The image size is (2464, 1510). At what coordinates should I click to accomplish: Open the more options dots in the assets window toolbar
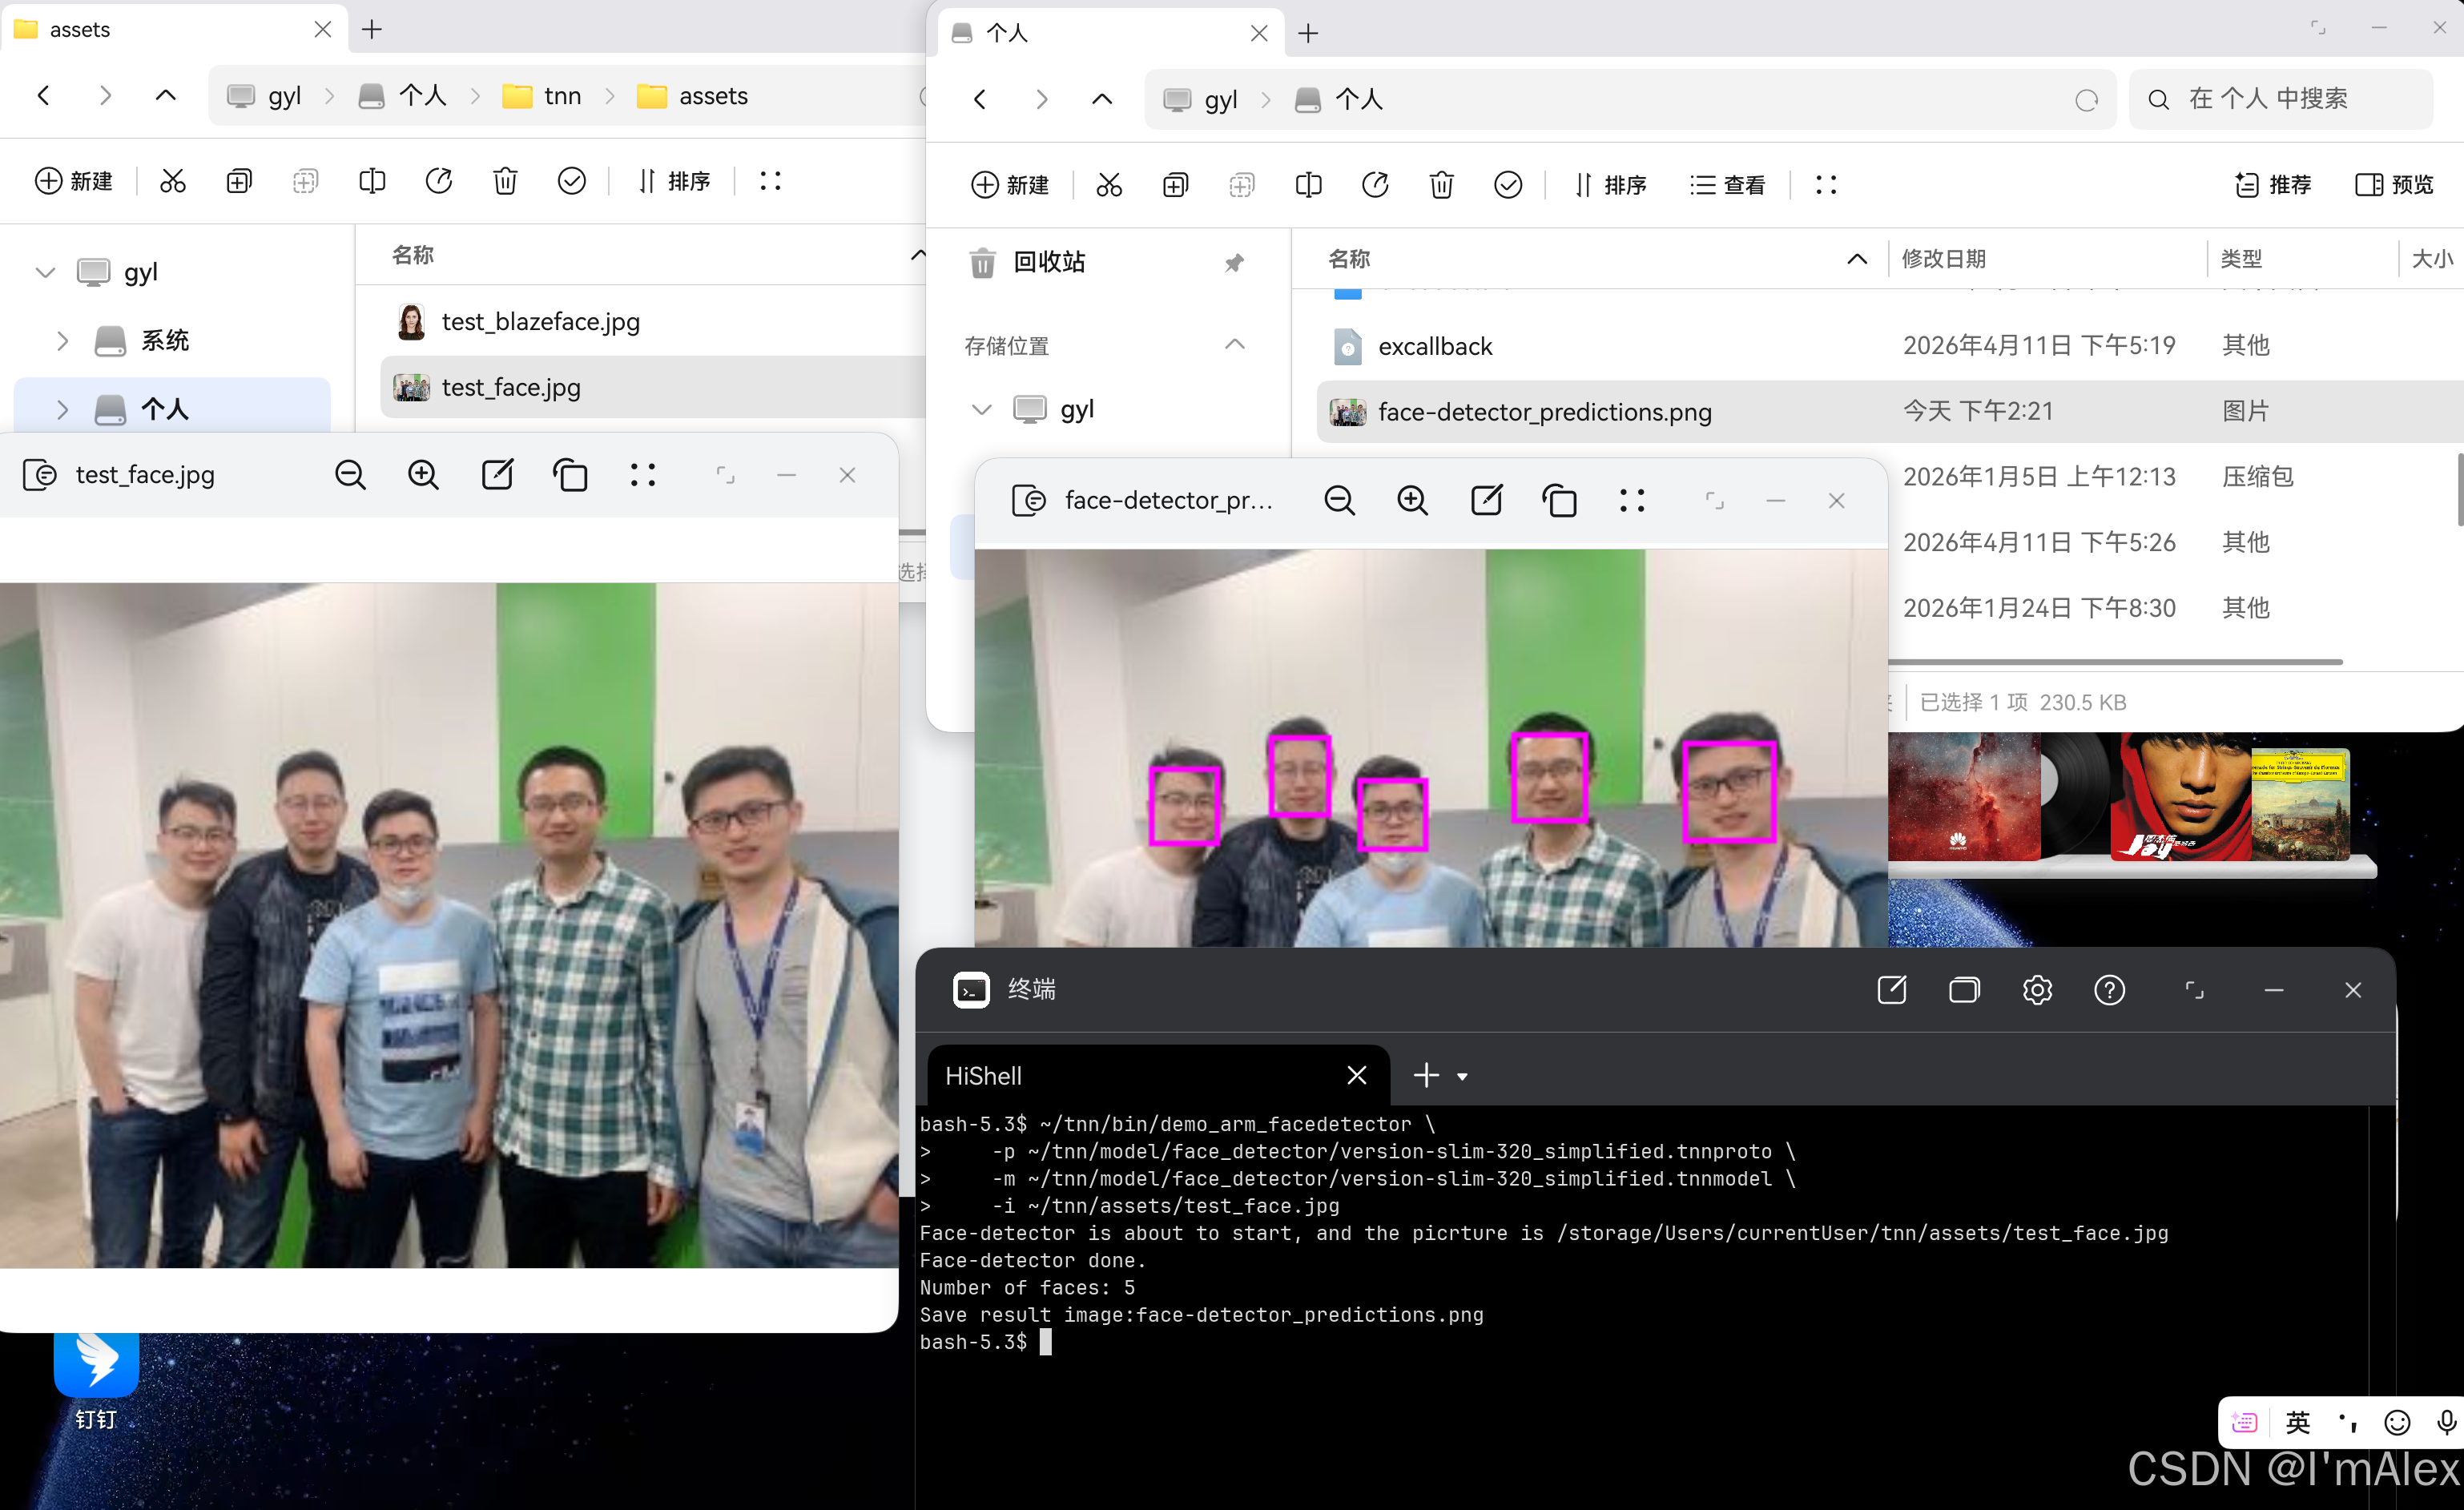(x=770, y=181)
